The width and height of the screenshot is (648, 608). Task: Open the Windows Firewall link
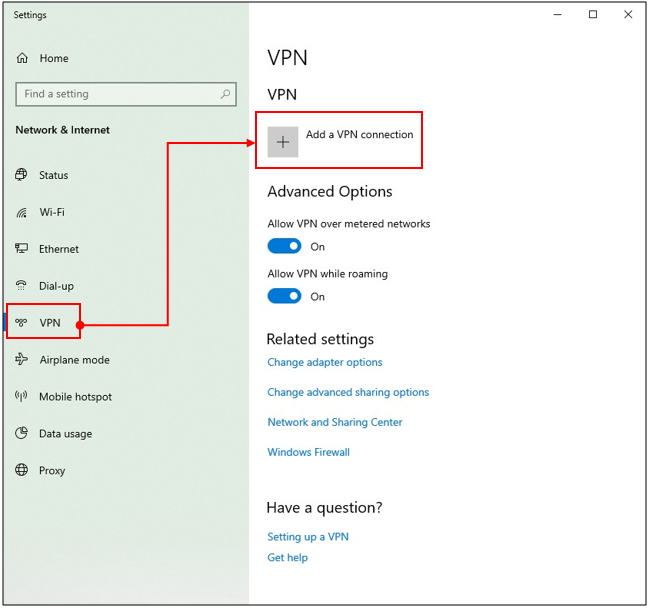tap(308, 452)
